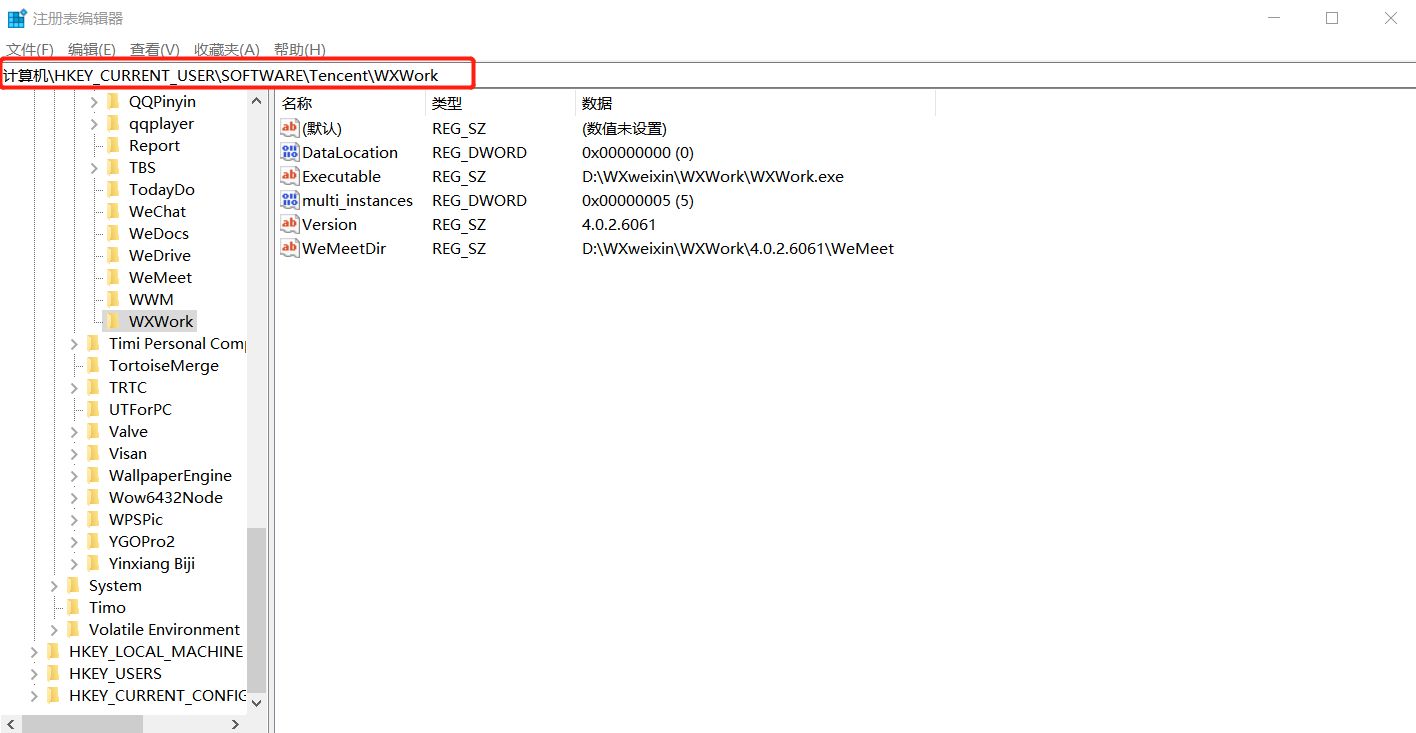1416x733 pixels.
Task: Click the TRTC folder icon
Action: (x=93, y=387)
